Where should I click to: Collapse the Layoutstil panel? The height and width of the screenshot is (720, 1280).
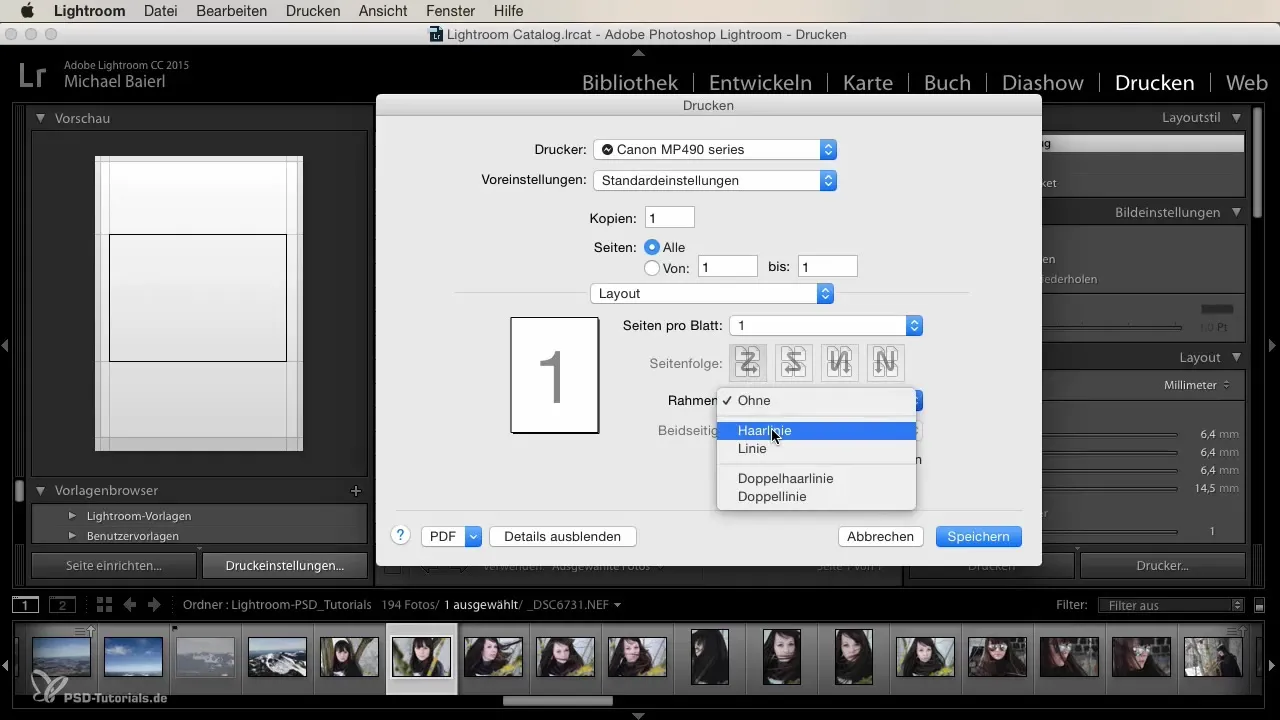(1237, 118)
